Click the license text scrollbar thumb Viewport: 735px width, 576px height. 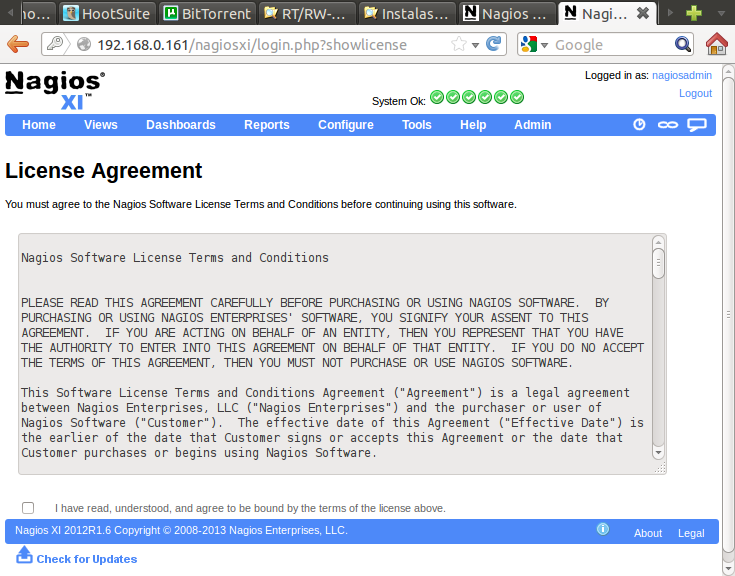point(658,264)
